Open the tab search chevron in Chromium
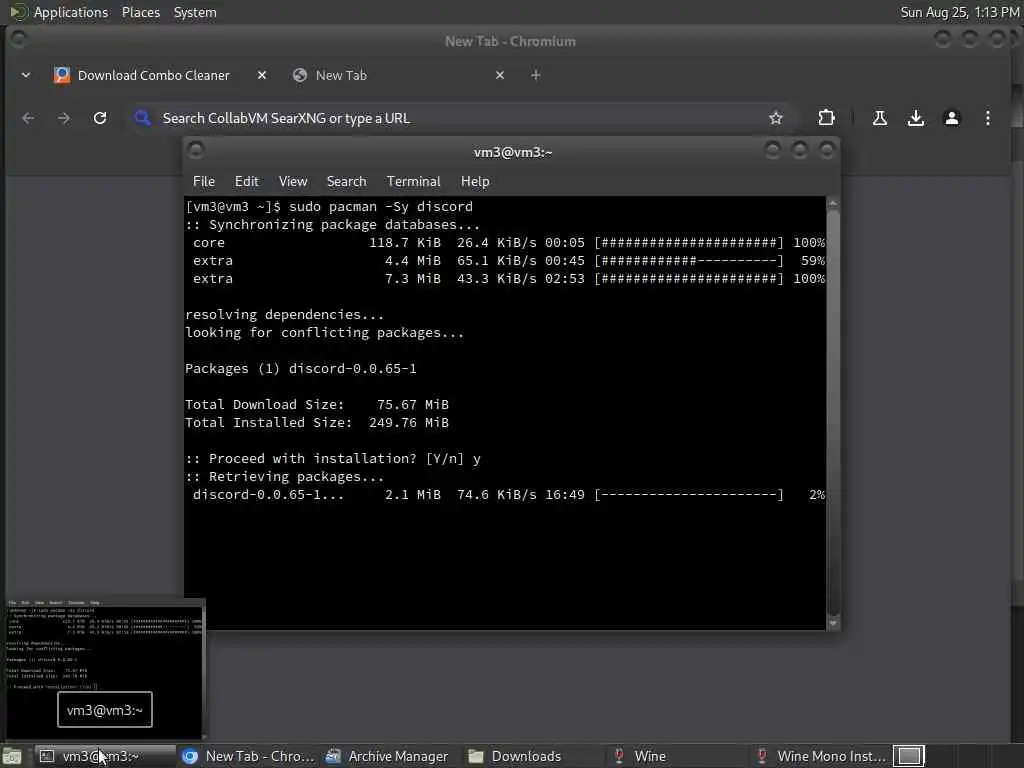The height and width of the screenshot is (768, 1024). coord(26,75)
